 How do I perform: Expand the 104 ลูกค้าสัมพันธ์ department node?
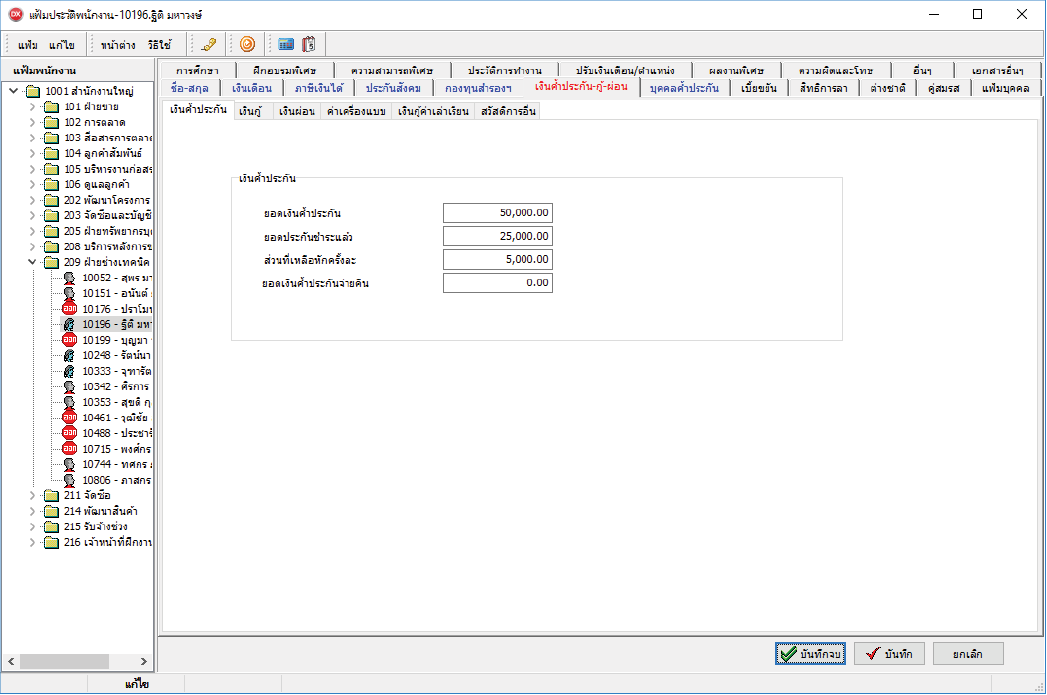coord(32,153)
